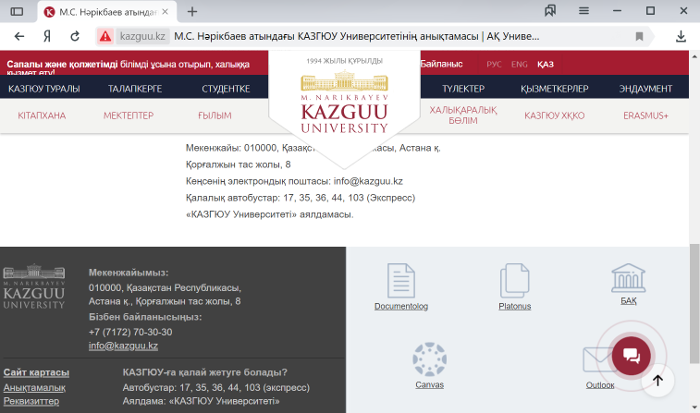Open СТУДЕНТКЕ menu
700x413 pixels.
226,89
